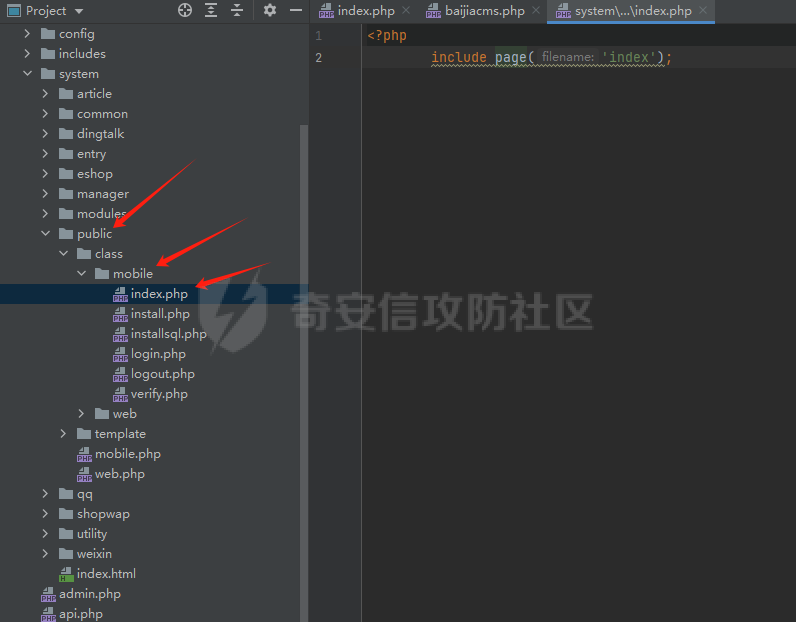
Task: Select login.php file in tree
Action: point(157,354)
